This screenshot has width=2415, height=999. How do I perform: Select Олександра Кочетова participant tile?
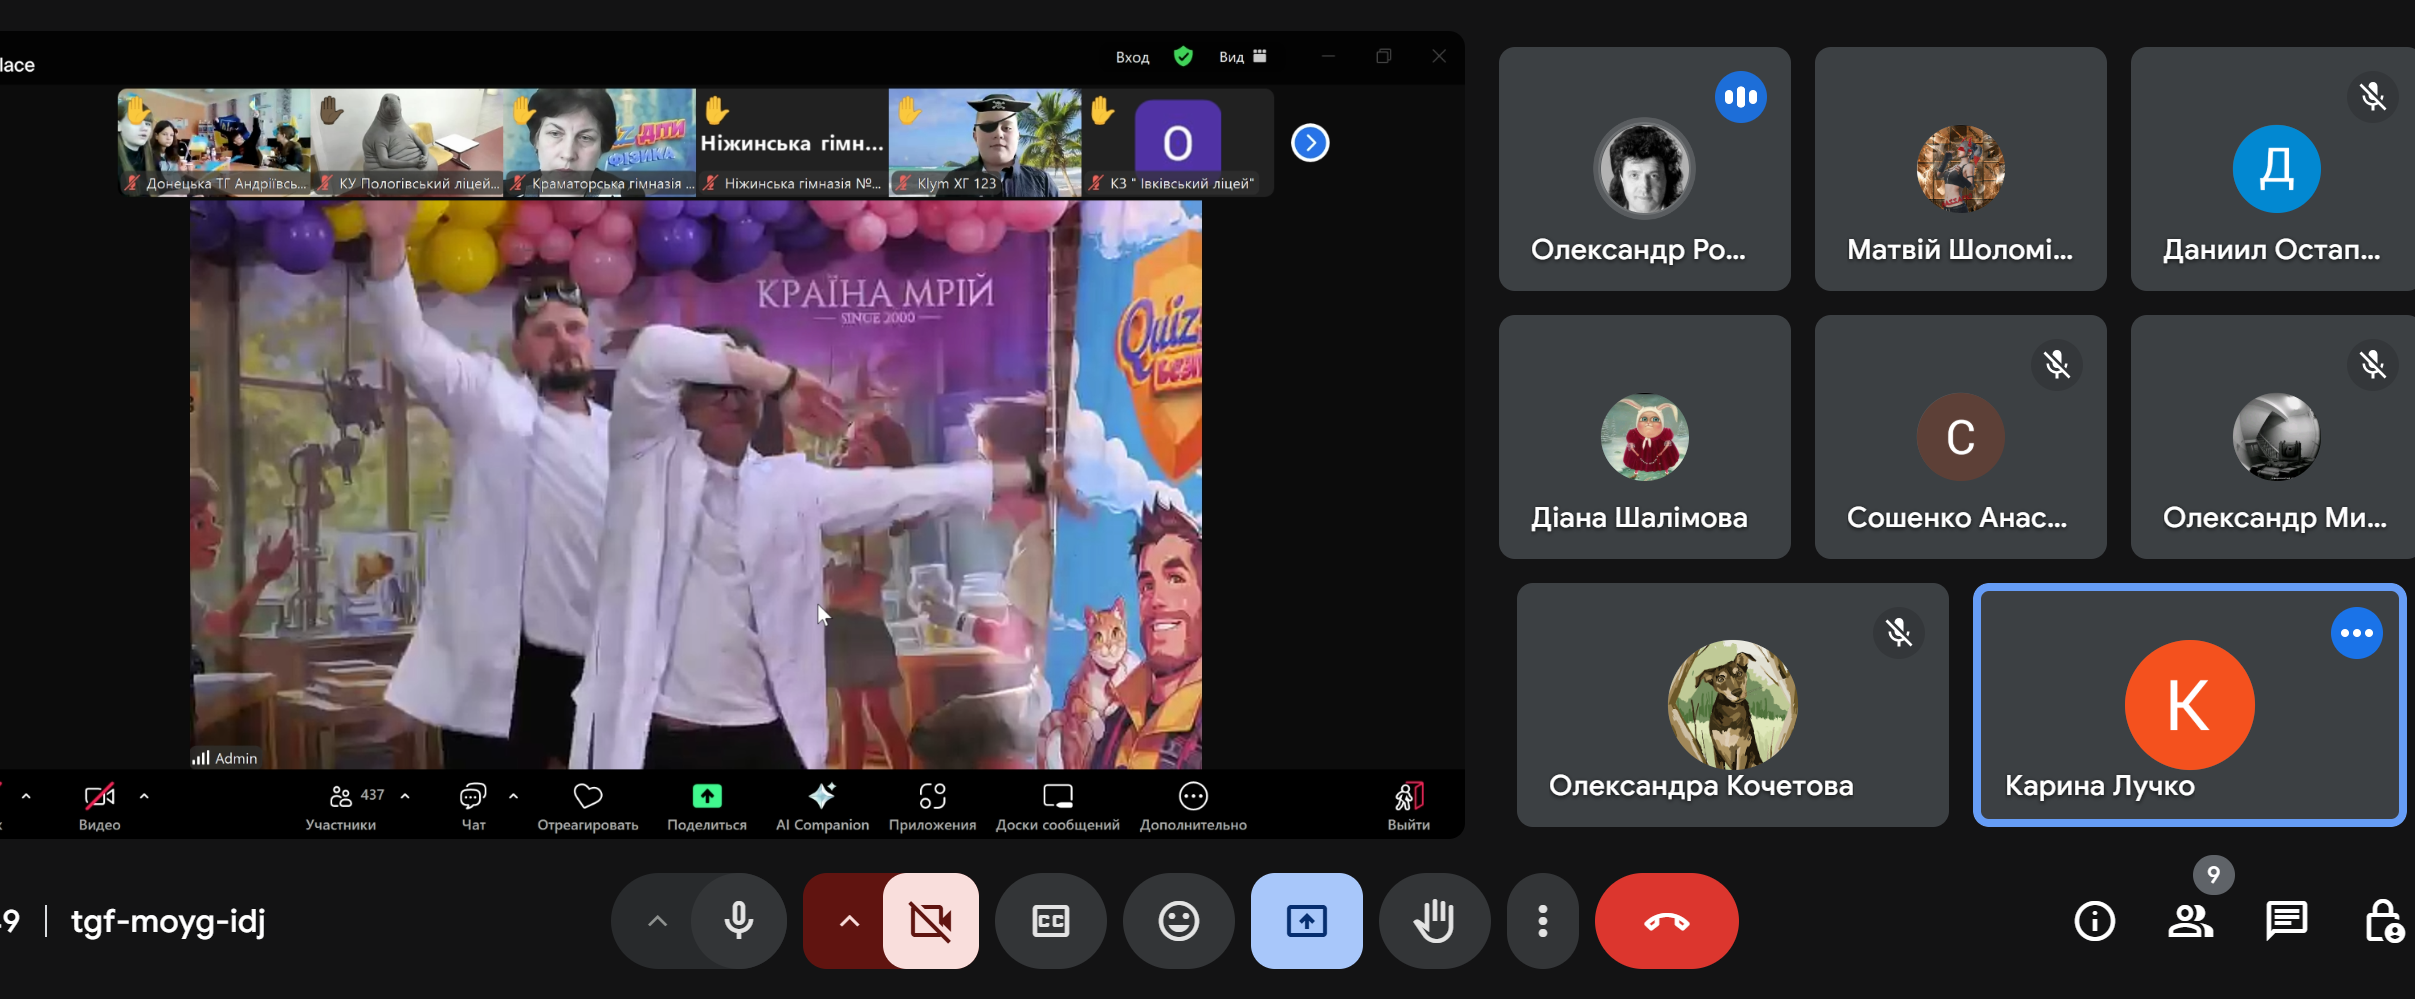1732,705
